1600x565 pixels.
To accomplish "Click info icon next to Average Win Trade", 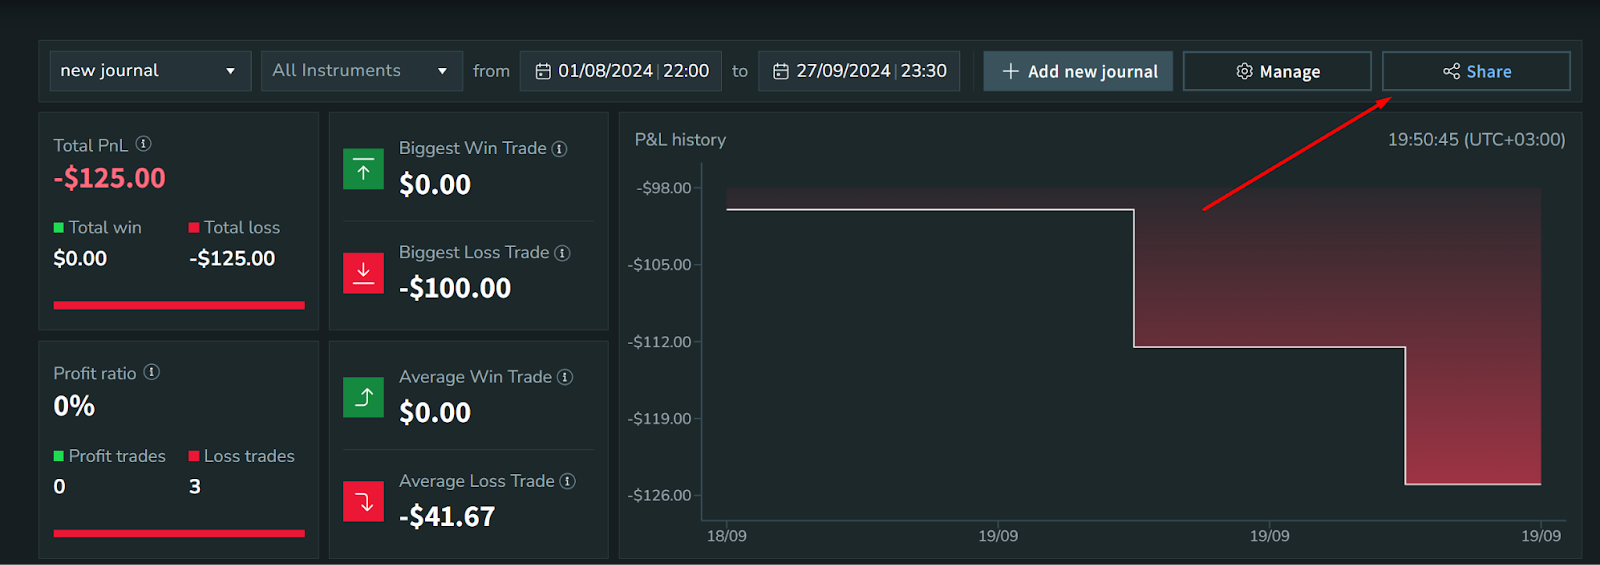I will coord(565,377).
